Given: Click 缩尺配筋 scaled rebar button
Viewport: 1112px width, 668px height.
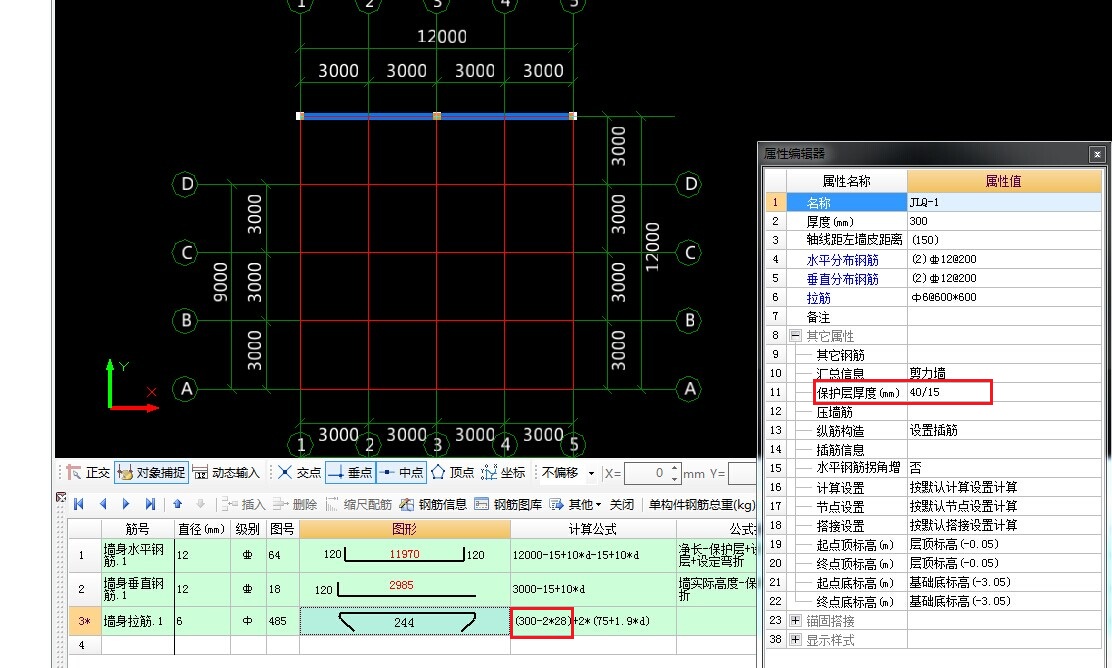Looking at the screenshot, I should pos(359,504).
